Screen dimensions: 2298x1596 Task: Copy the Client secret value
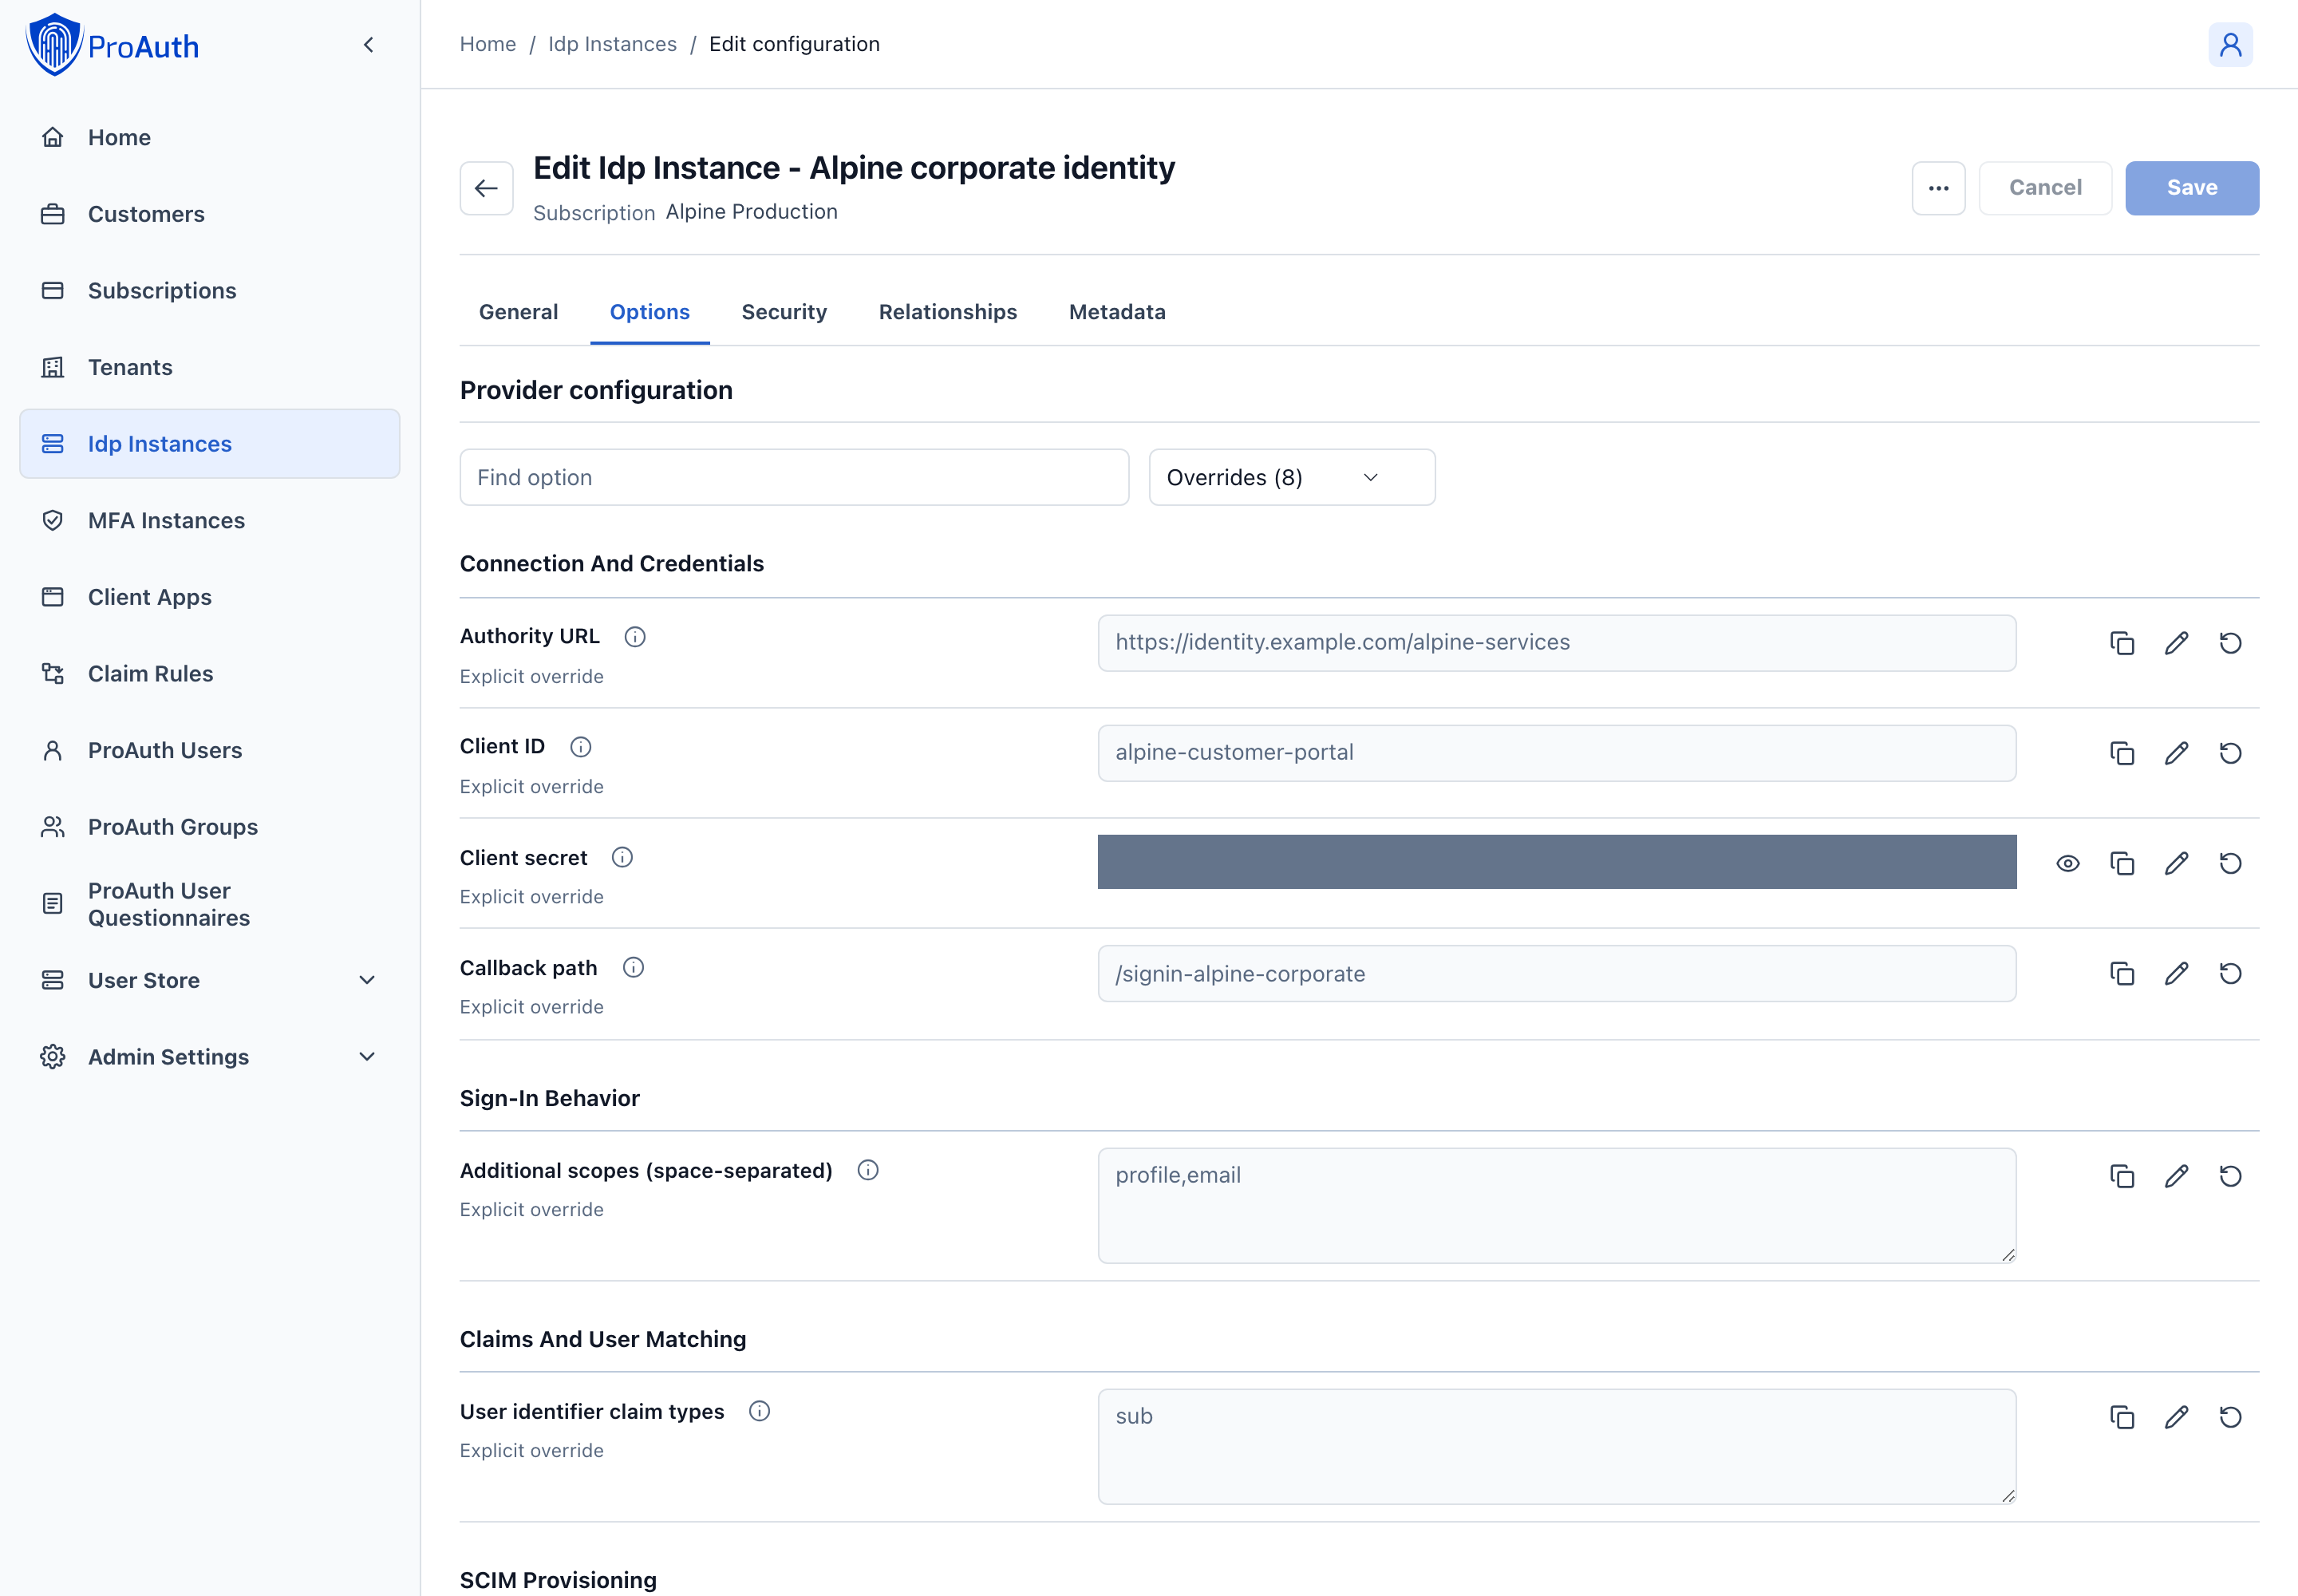click(2122, 863)
